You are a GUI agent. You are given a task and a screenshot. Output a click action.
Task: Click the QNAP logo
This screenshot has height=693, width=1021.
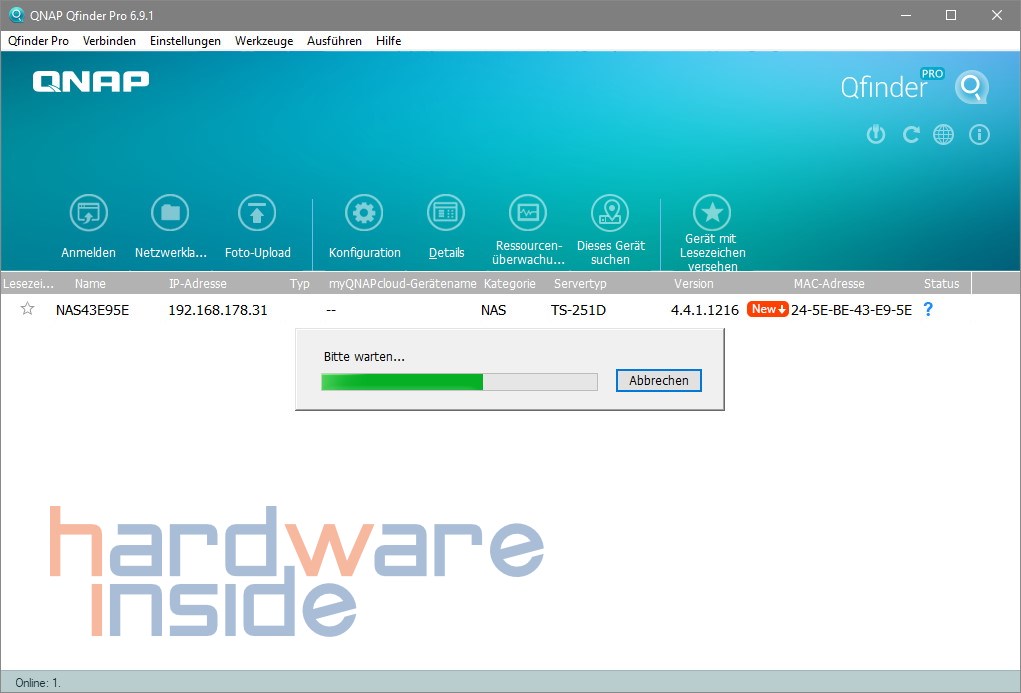coord(91,82)
